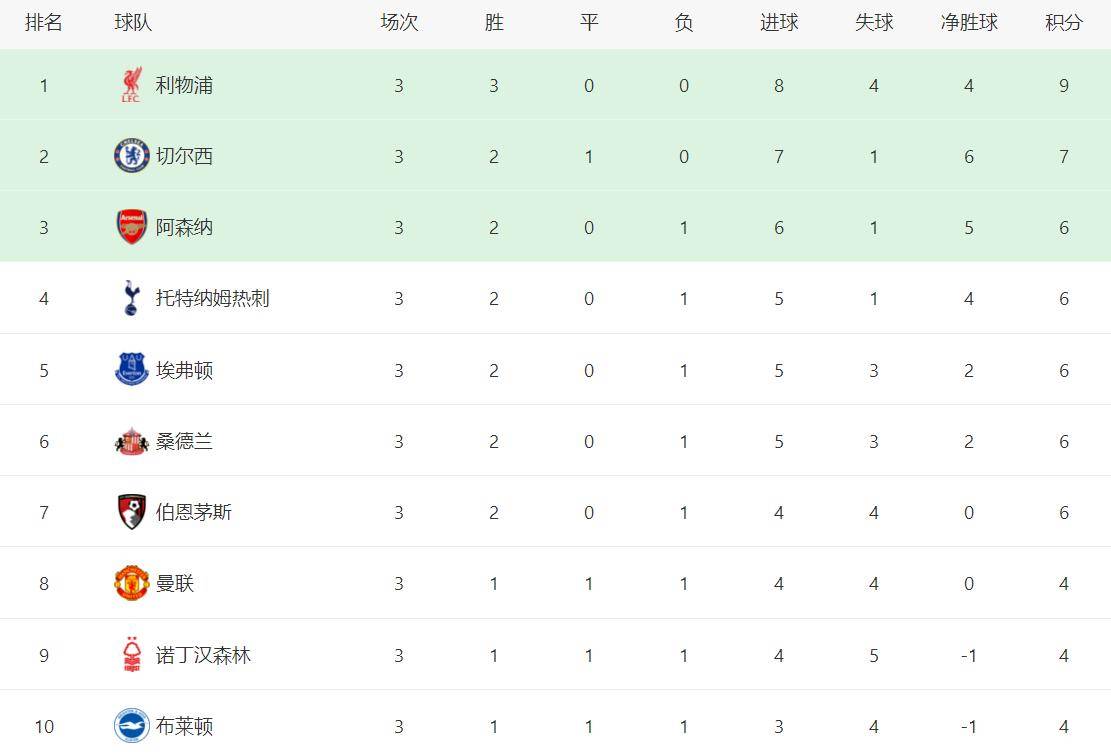This screenshot has height=756, width=1111.
Task: Click the 场次 column header
Action: (x=399, y=23)
